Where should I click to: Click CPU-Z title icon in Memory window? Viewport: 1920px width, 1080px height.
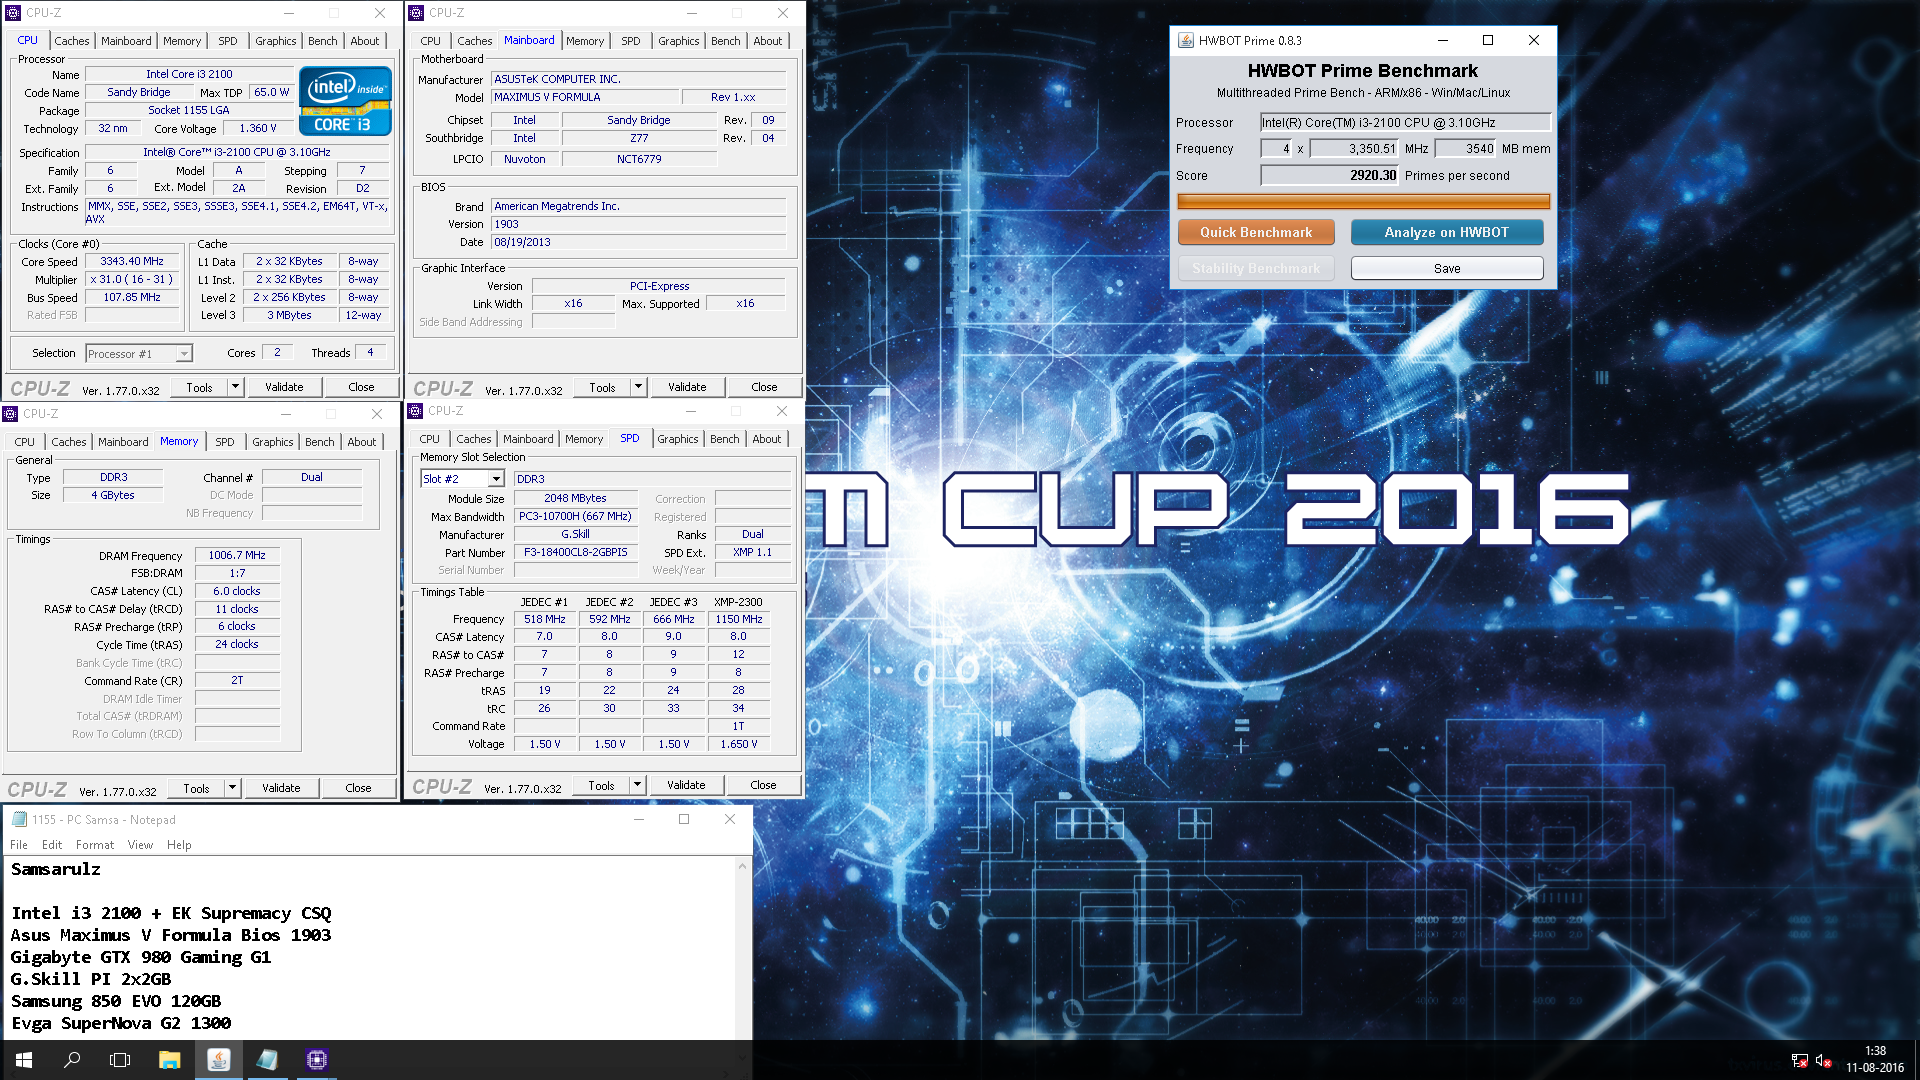(x=10, y=414)
